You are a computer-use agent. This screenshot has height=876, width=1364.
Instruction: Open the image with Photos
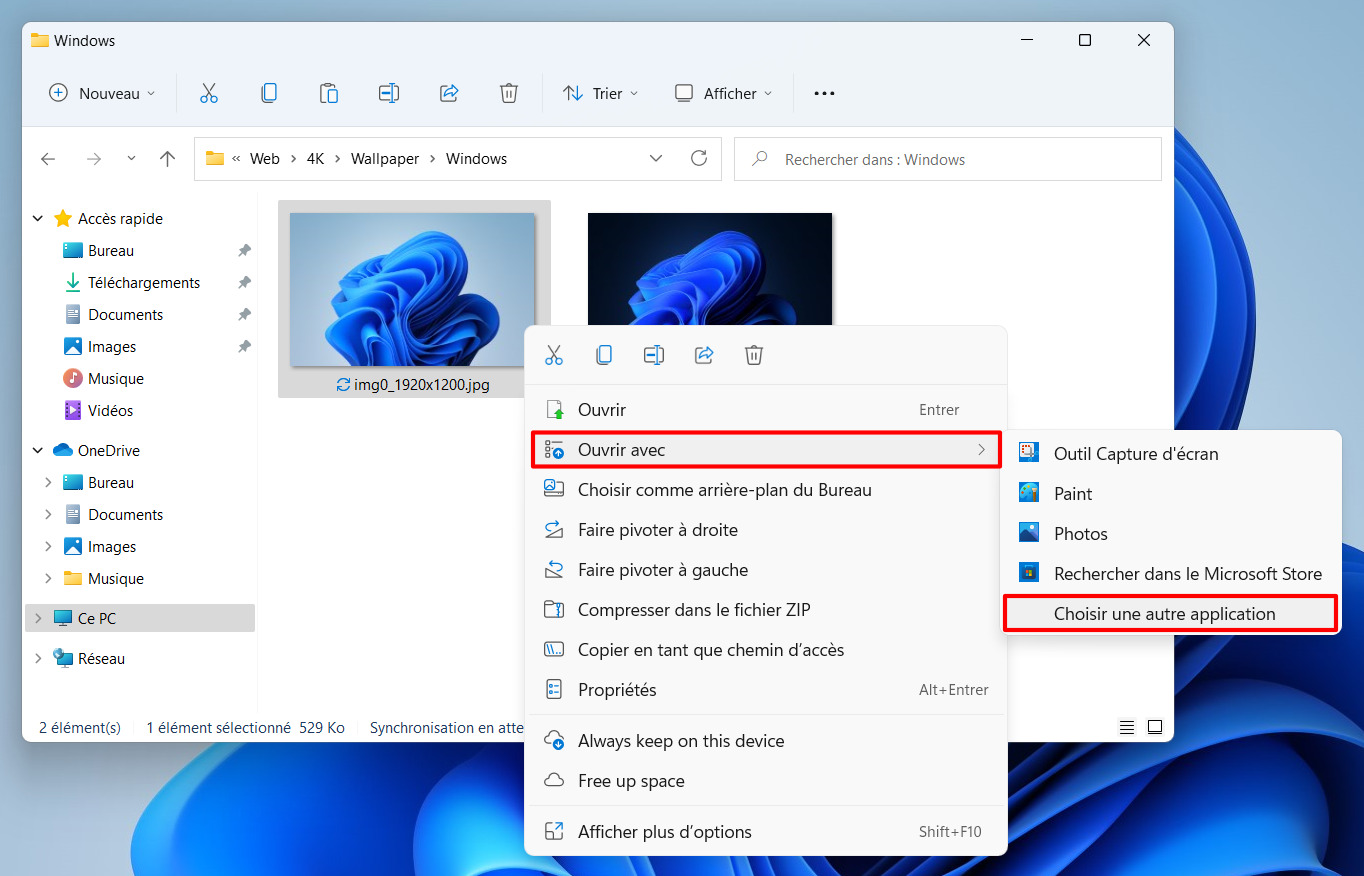[x=1171, y=534]
